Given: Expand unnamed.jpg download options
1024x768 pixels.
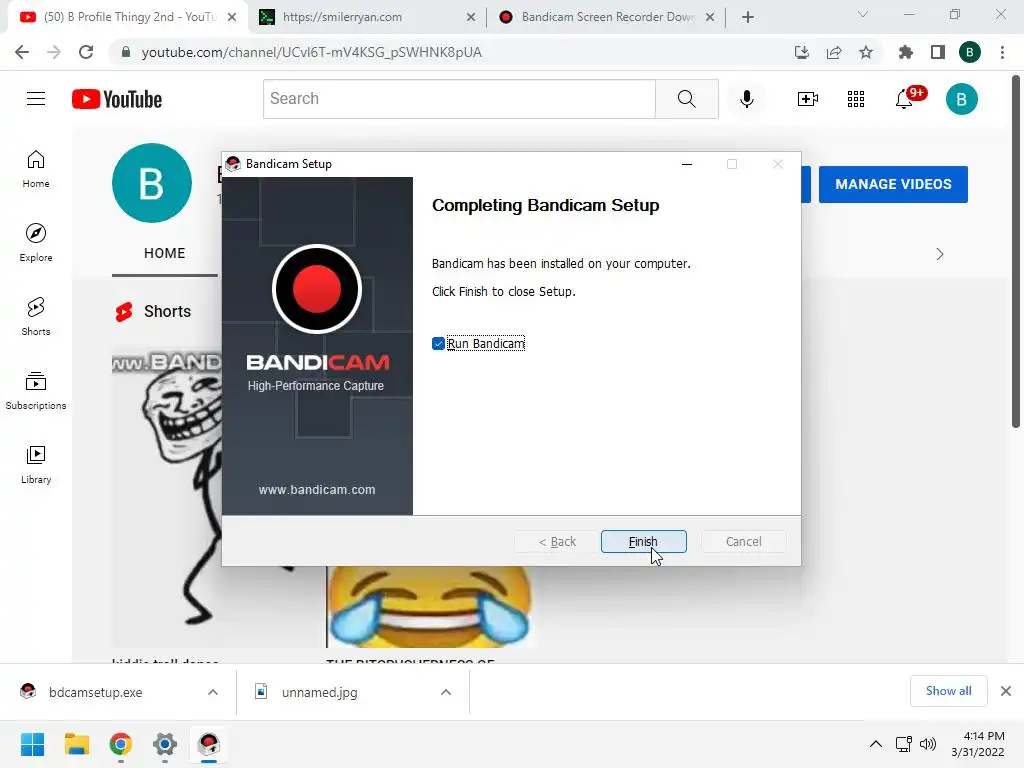Looking at the screenshot, I should tap(446, 692).
